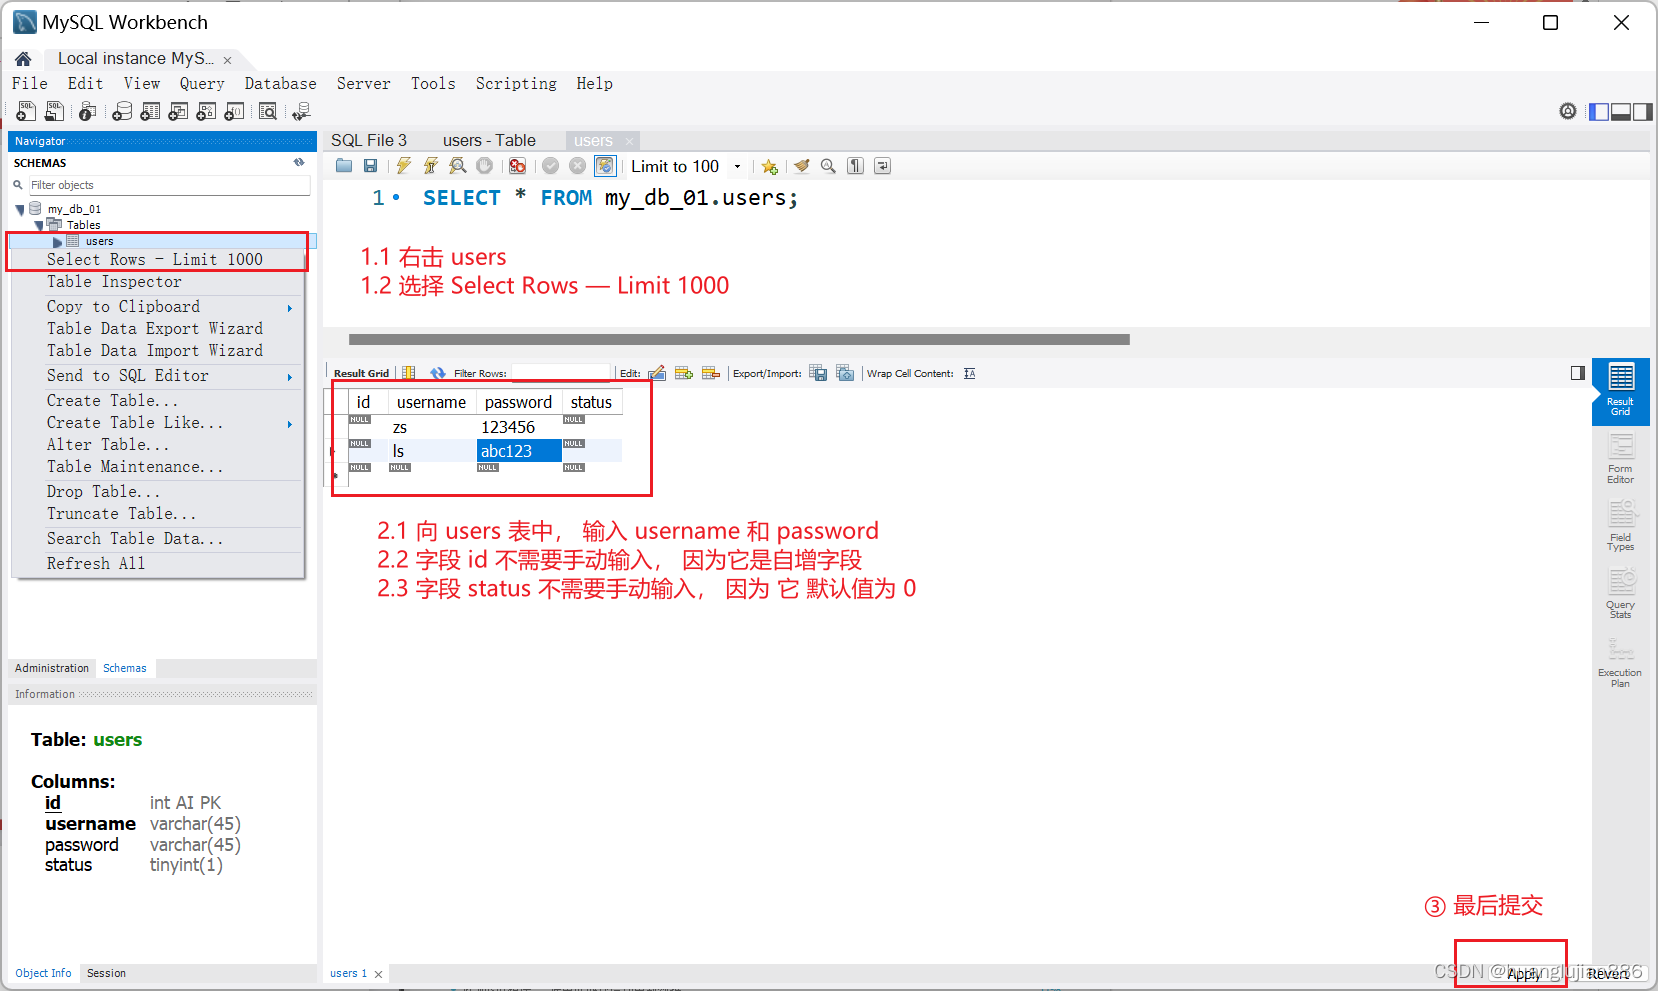
Task: Search table data icon in main toolbar
Action: click(x=268, y=111)
